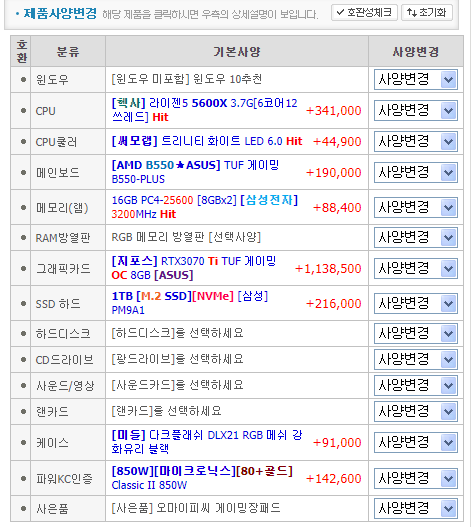The width and height of the screenshot is (475, 527).
Task: Open 사양변경 dropdown for 파워KC인증
Action: [x=415, y=478]
